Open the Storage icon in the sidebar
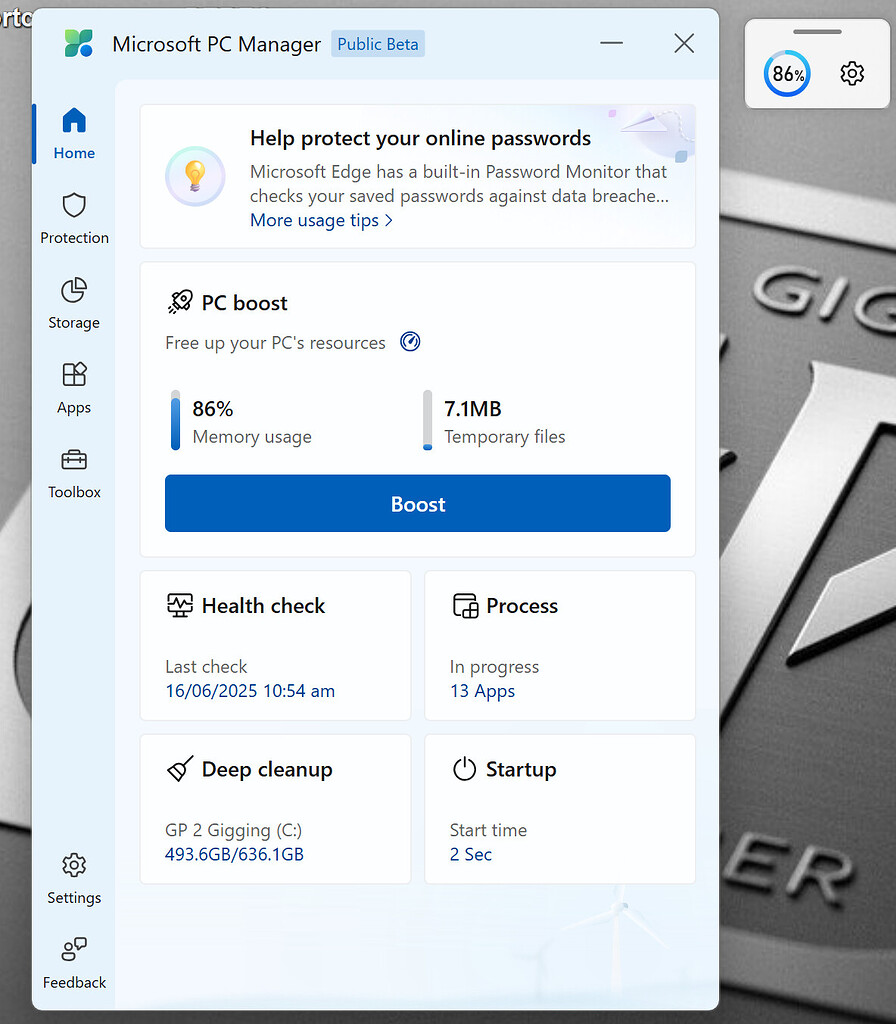Viewport: 896px width, 1024px height. pos(73,290)
